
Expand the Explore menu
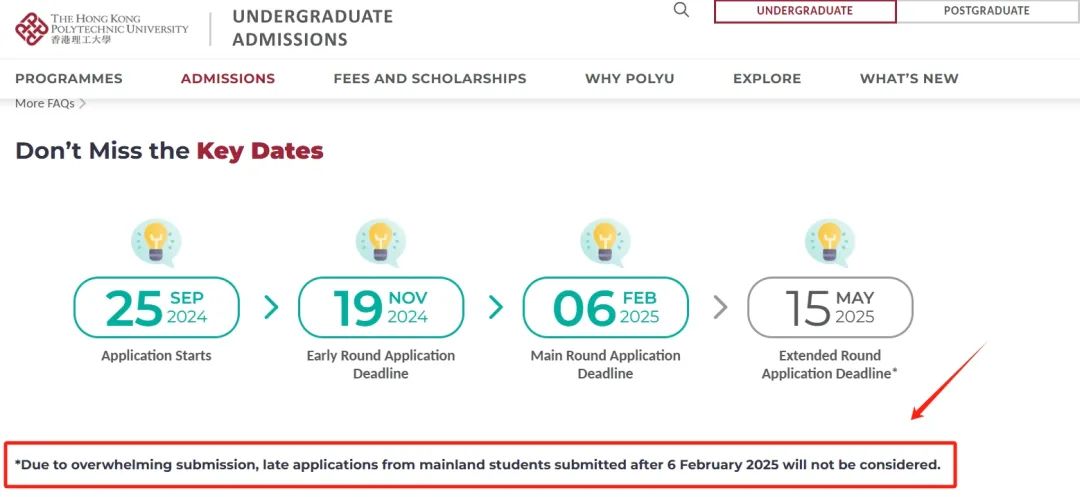tap(767, 79)
